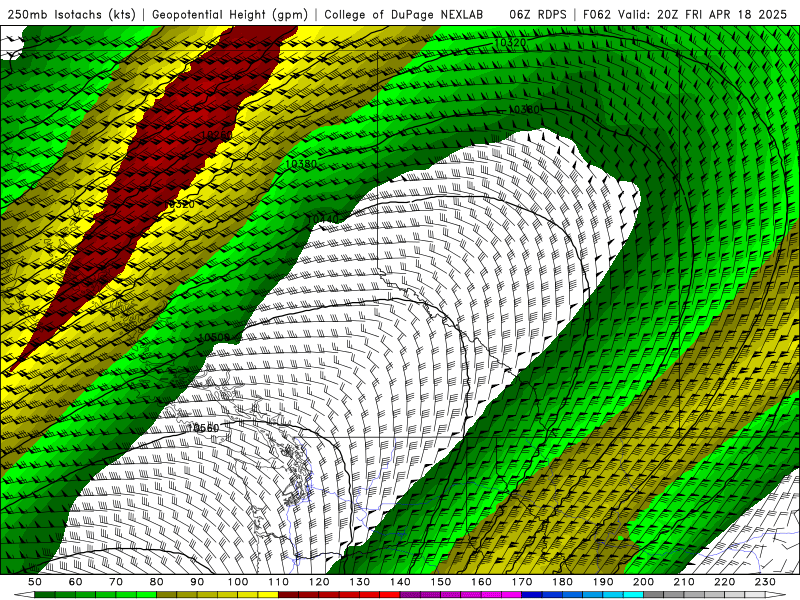The height and width of the screenshot is (600, 800).
Task: Click the 160 kt colorbar label
Action: tap(482, 582)
